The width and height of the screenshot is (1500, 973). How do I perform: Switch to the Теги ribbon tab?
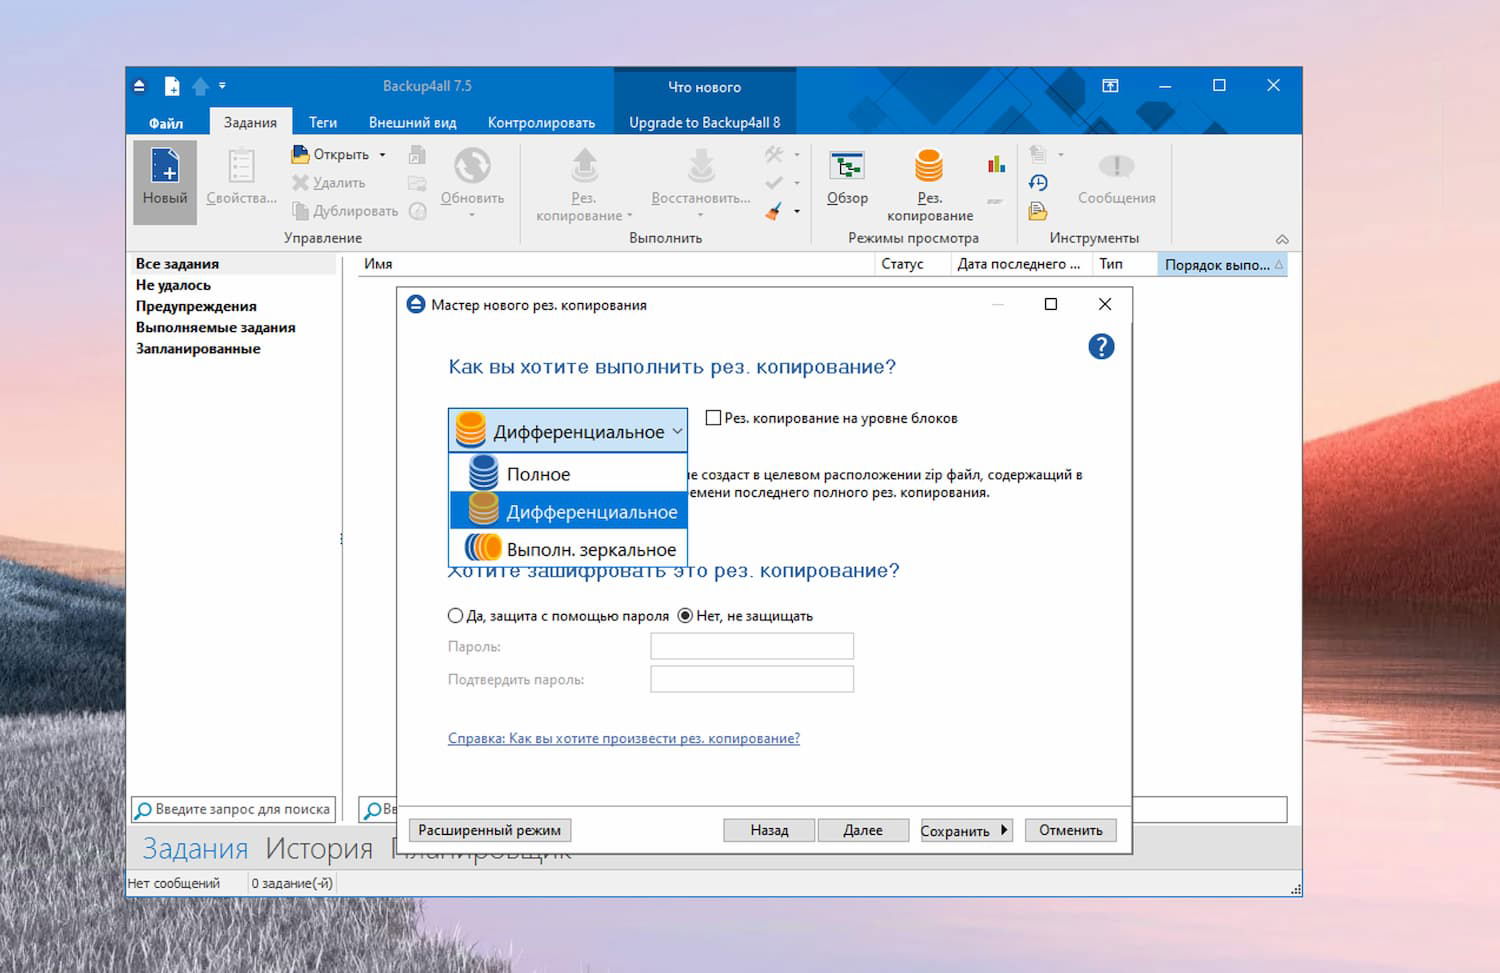(323, 121)
